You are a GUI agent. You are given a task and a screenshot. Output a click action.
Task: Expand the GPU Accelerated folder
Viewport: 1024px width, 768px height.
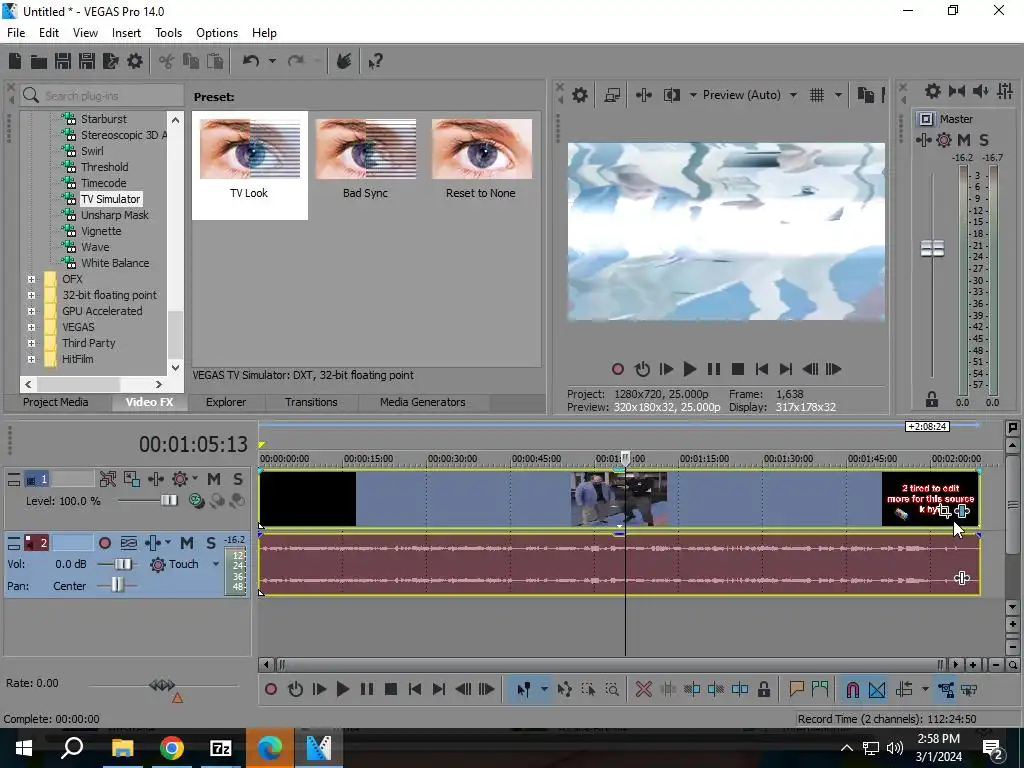31,312
